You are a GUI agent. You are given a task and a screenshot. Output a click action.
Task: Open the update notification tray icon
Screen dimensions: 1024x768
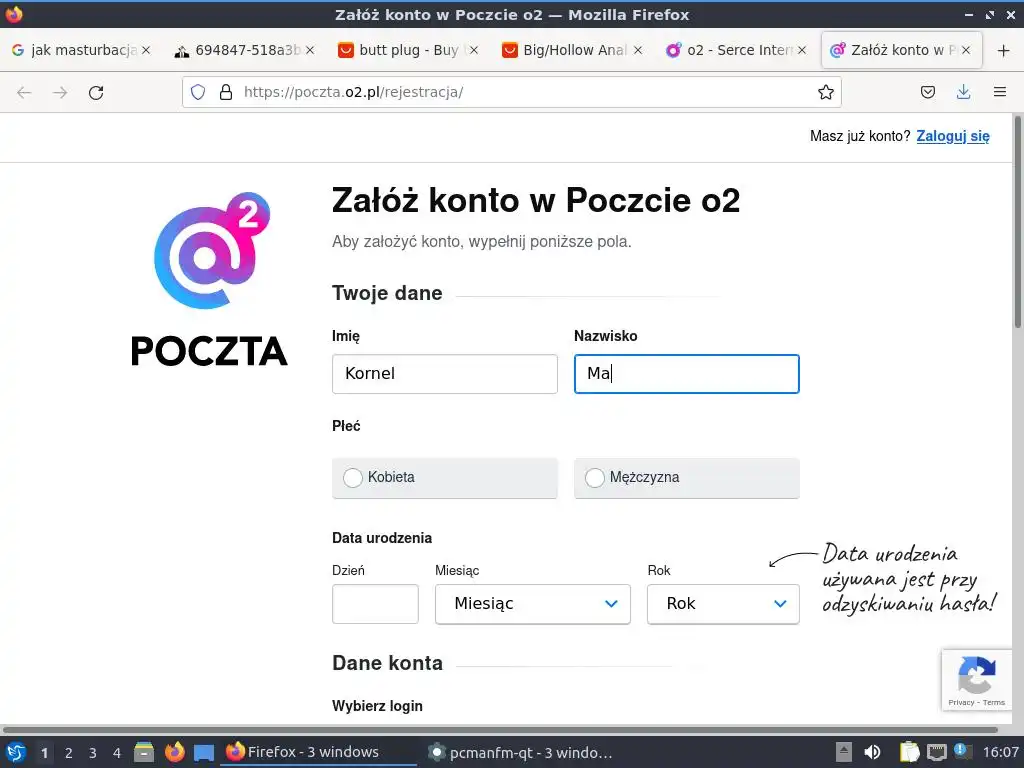coord(961,751)
